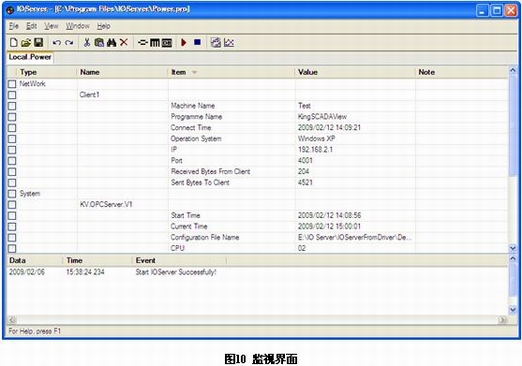Tick the checkbox for the Client1 row
Viewport: 522px width, 366px height.
12,95
